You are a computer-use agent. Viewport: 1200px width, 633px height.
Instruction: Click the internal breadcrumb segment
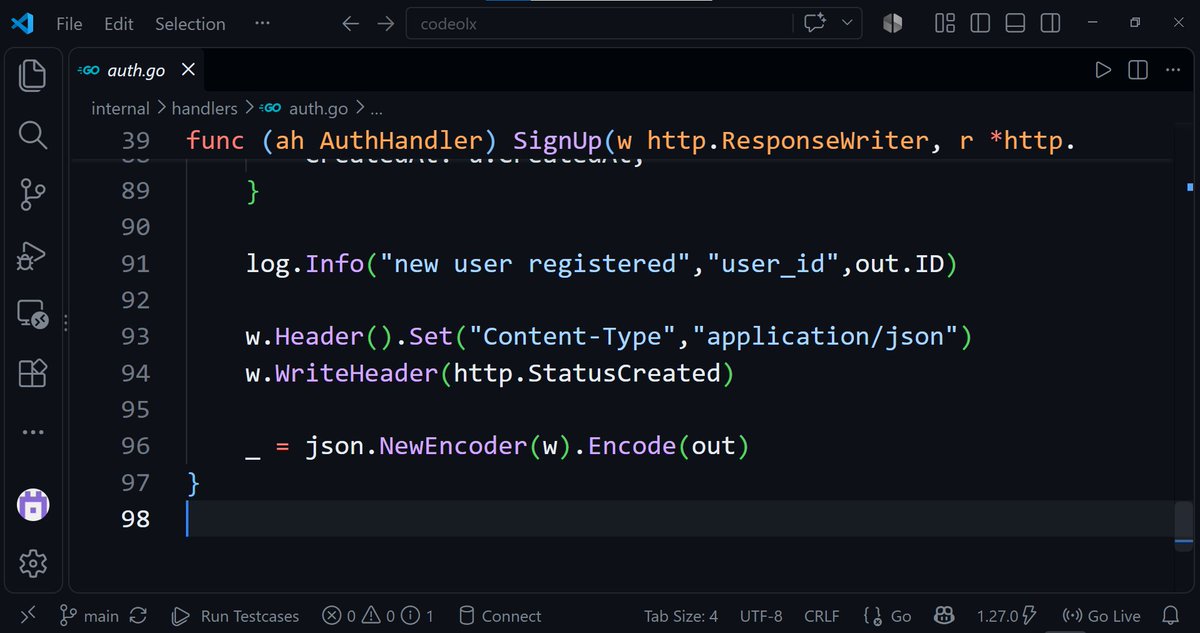pyautogui.click(x=120, y=108)
